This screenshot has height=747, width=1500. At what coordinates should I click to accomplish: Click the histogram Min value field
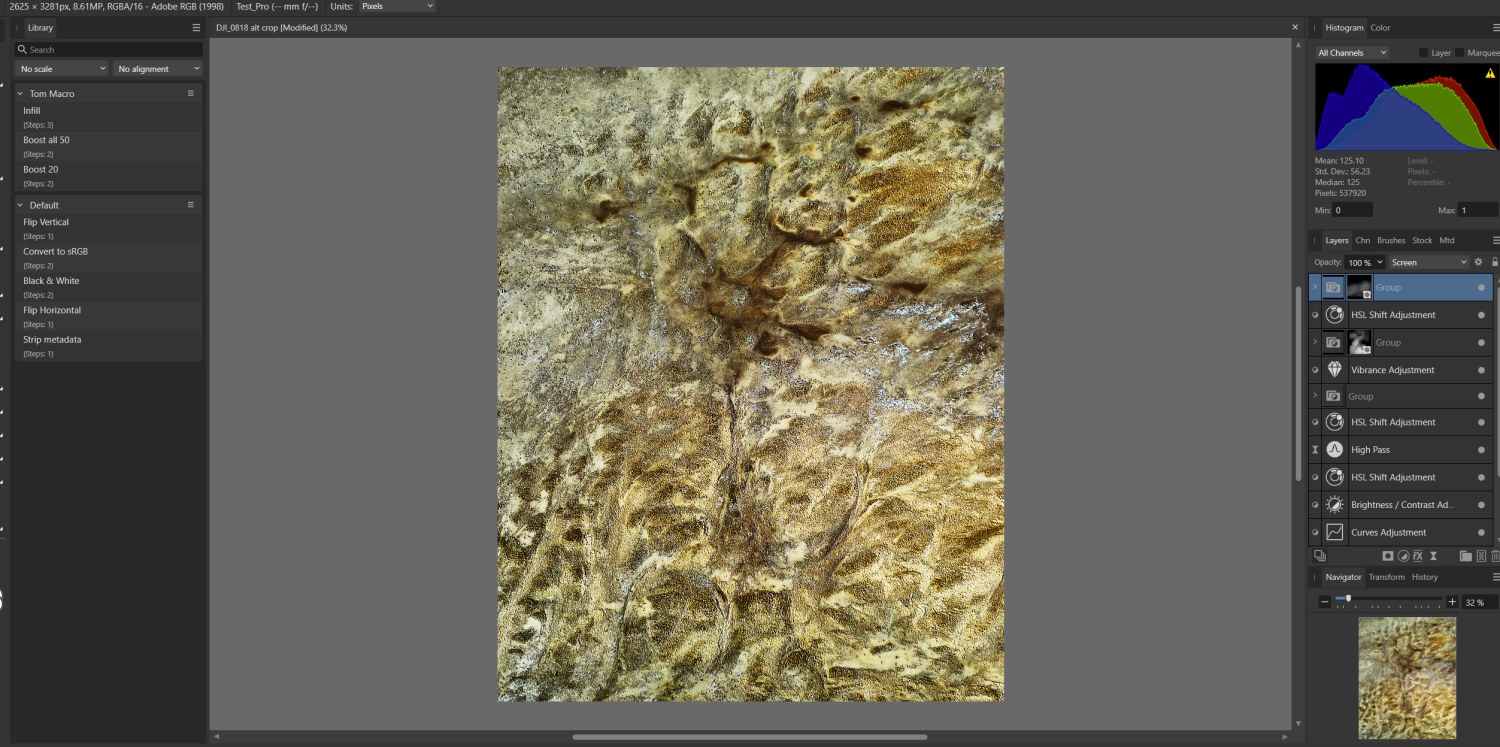click(x=1352, y=210)
